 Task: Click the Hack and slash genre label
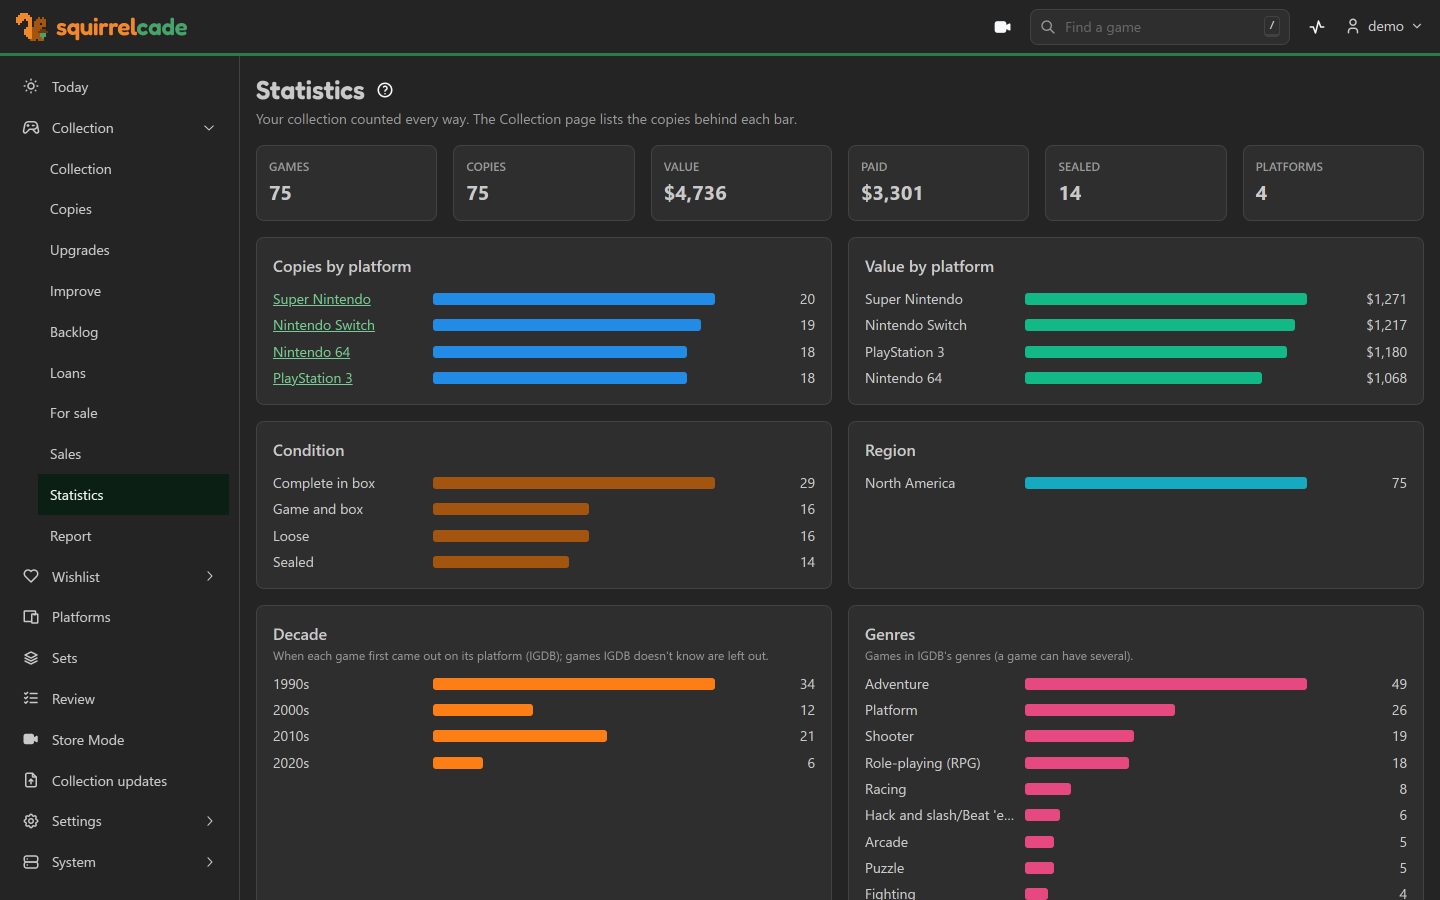[x=939, y=815]
